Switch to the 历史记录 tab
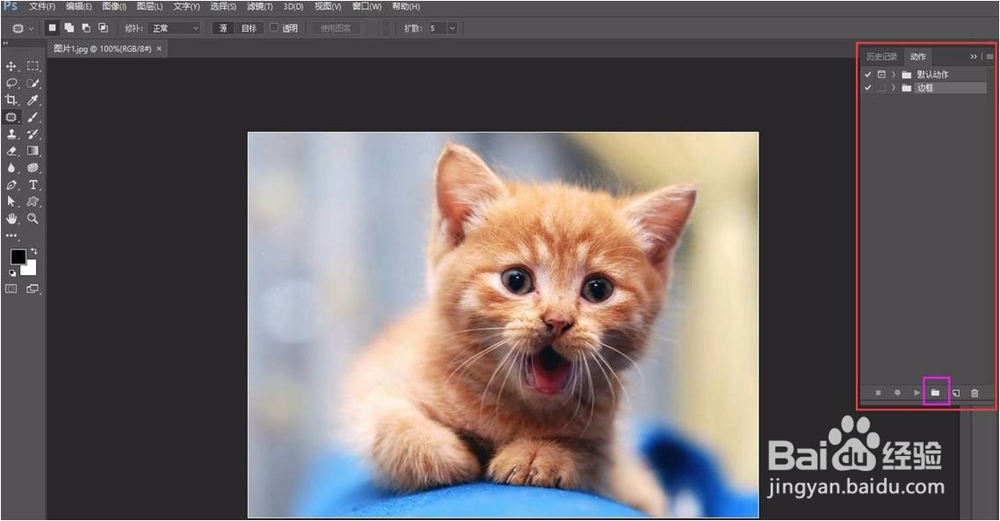 pyautogui.click(x=881, y=57)
